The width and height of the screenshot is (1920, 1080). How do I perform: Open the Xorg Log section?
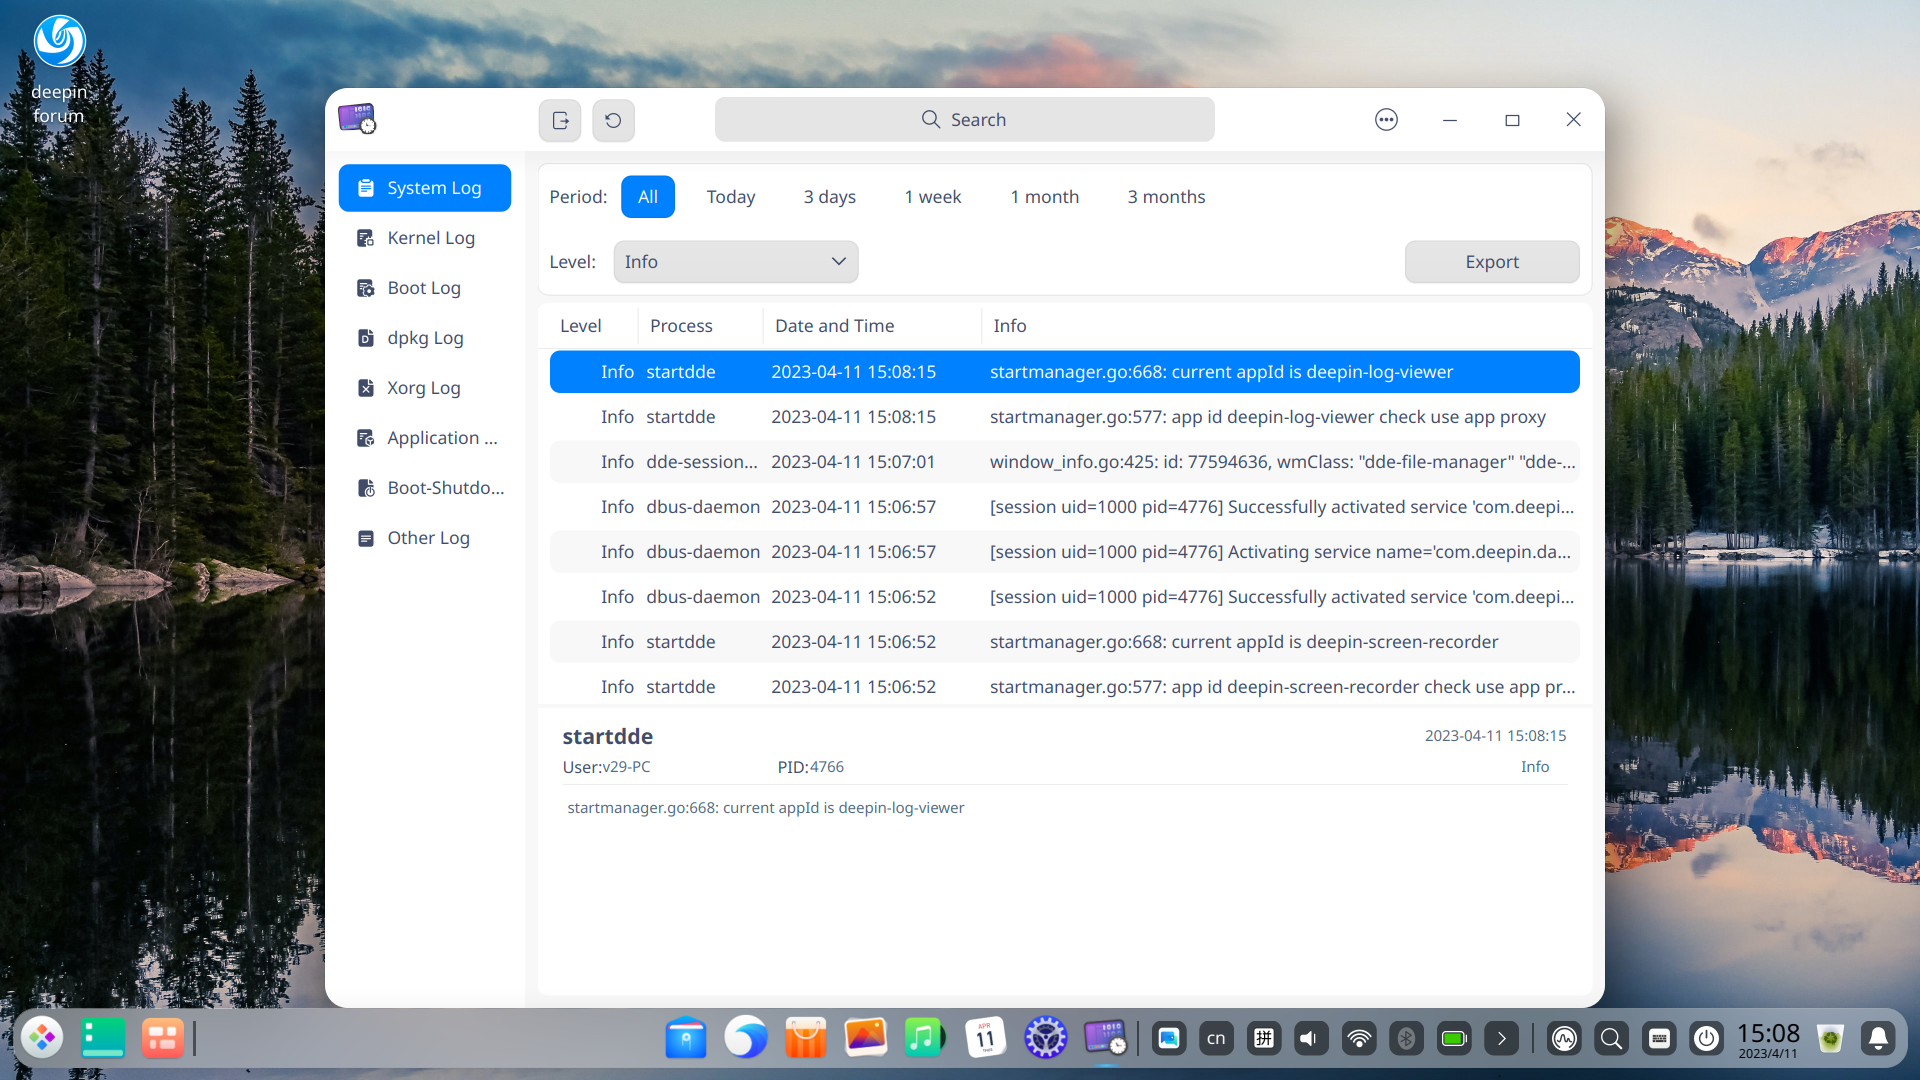423,388
